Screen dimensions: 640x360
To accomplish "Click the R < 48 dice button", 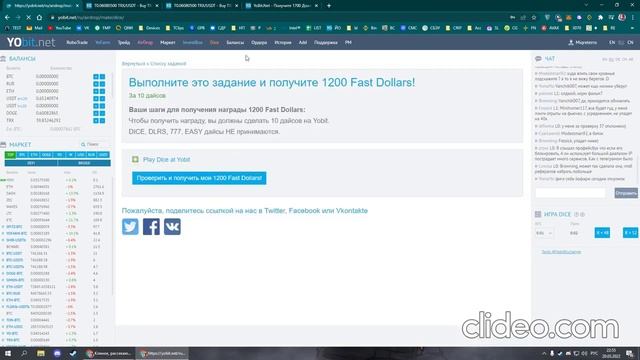I will (x=602, y=233).
